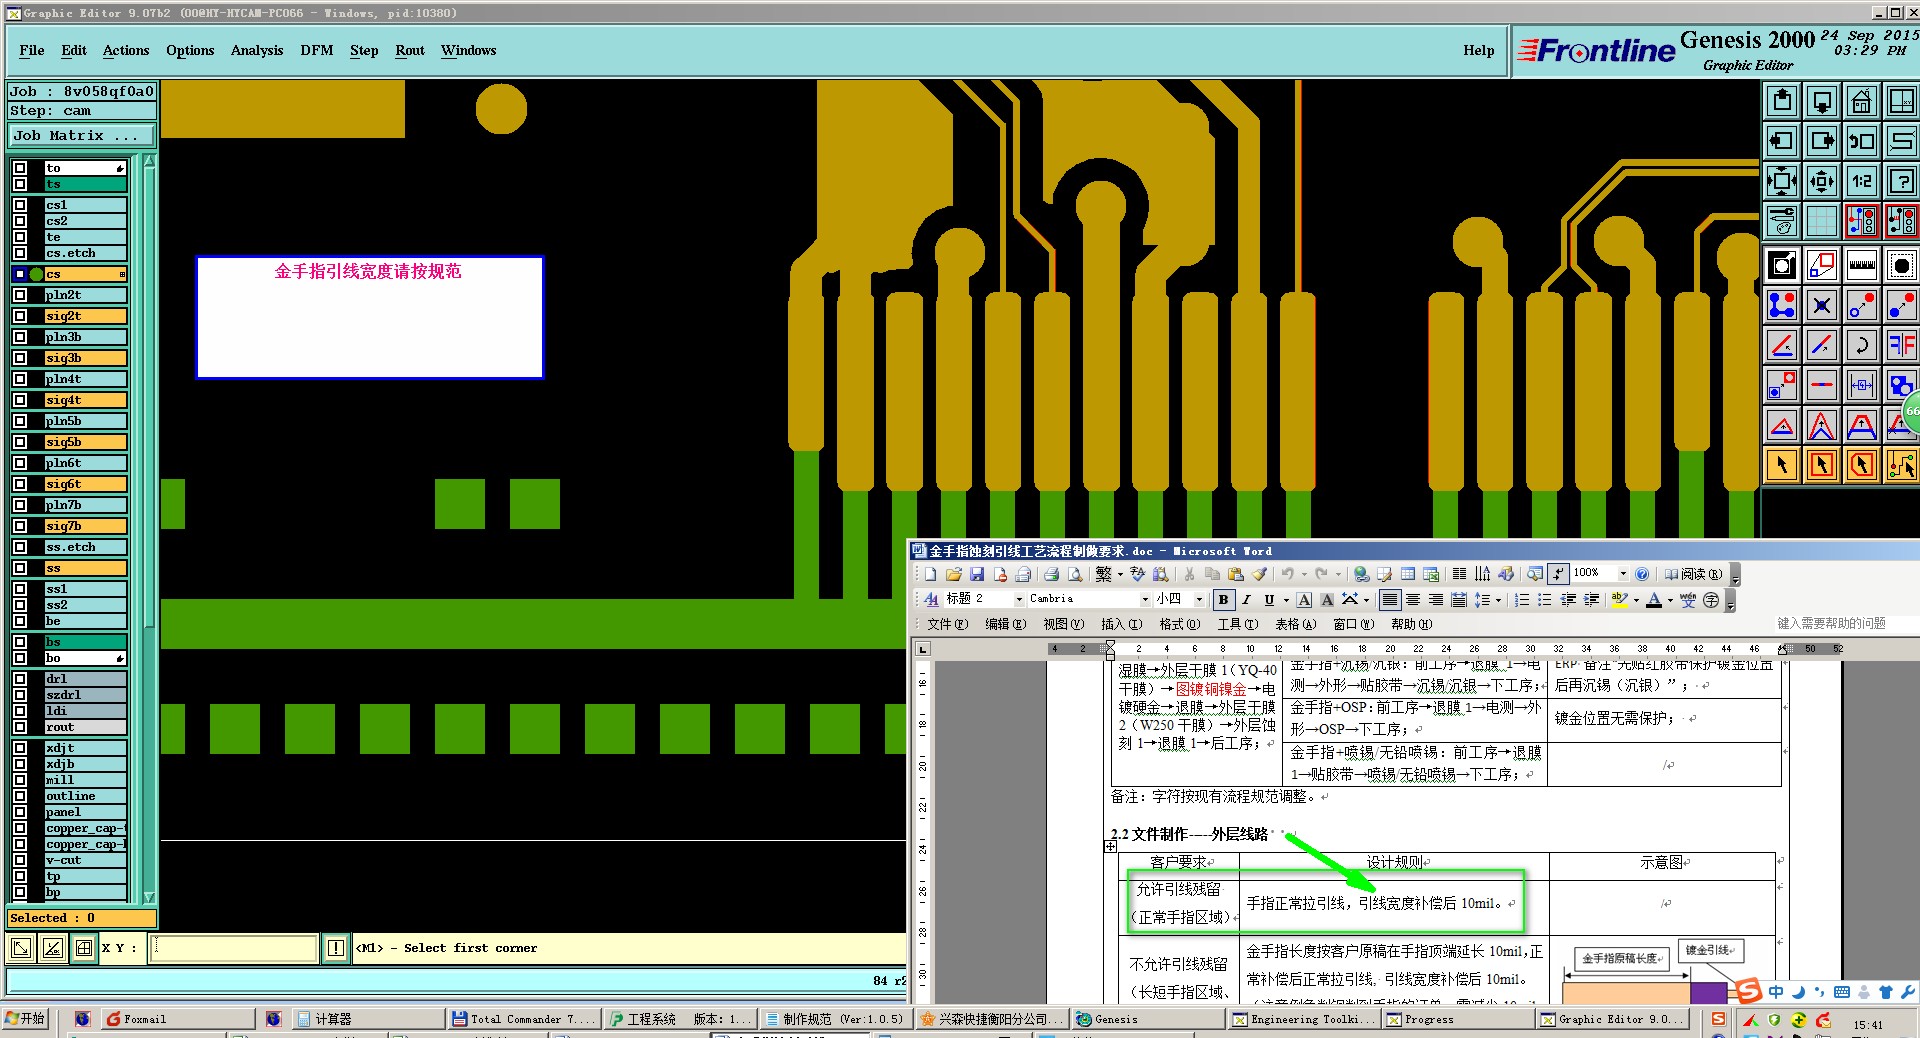1920x1038 pixels.
Task: Click the net select tool icon
Action: [x=1901, y=466]
